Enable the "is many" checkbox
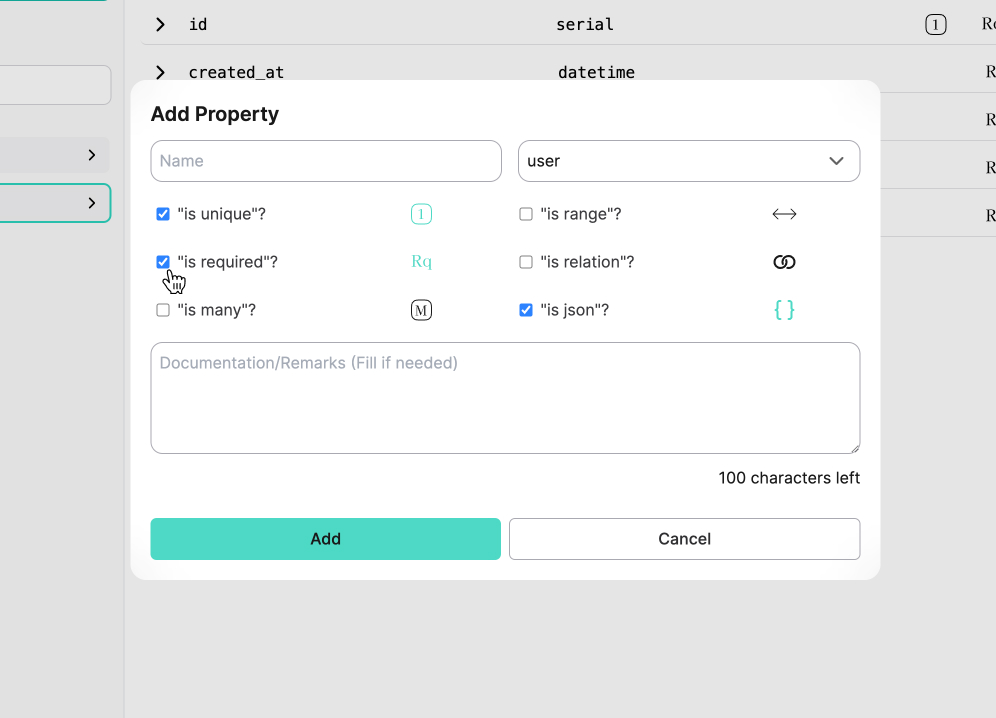This screenshot has width=996, height=718. click(x=163, y=310)
